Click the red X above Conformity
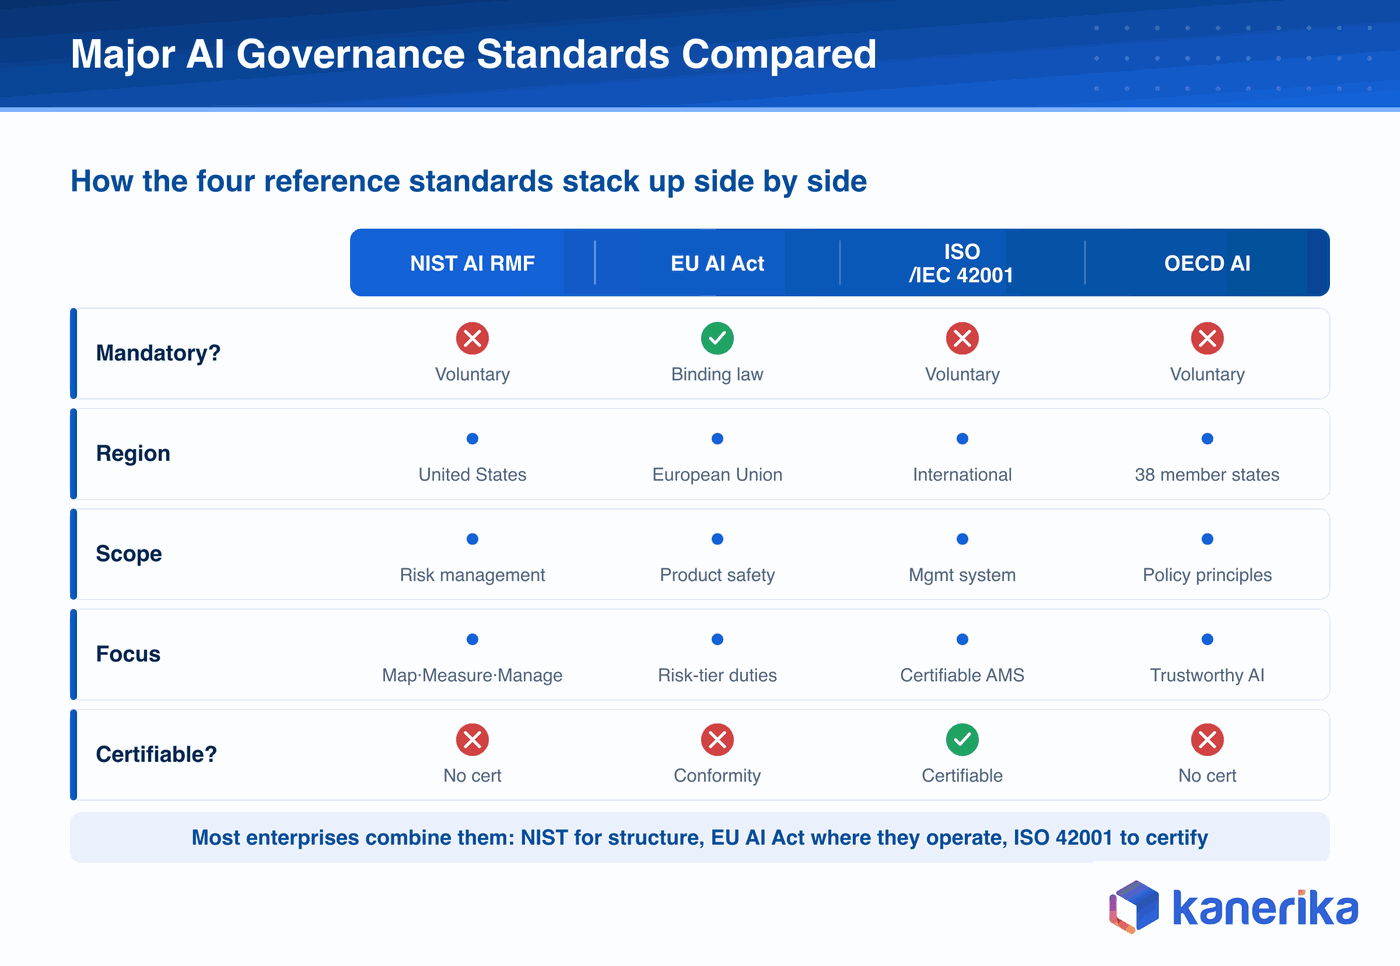The width and height of the screenshot is (1400, 966). (717, 740)
